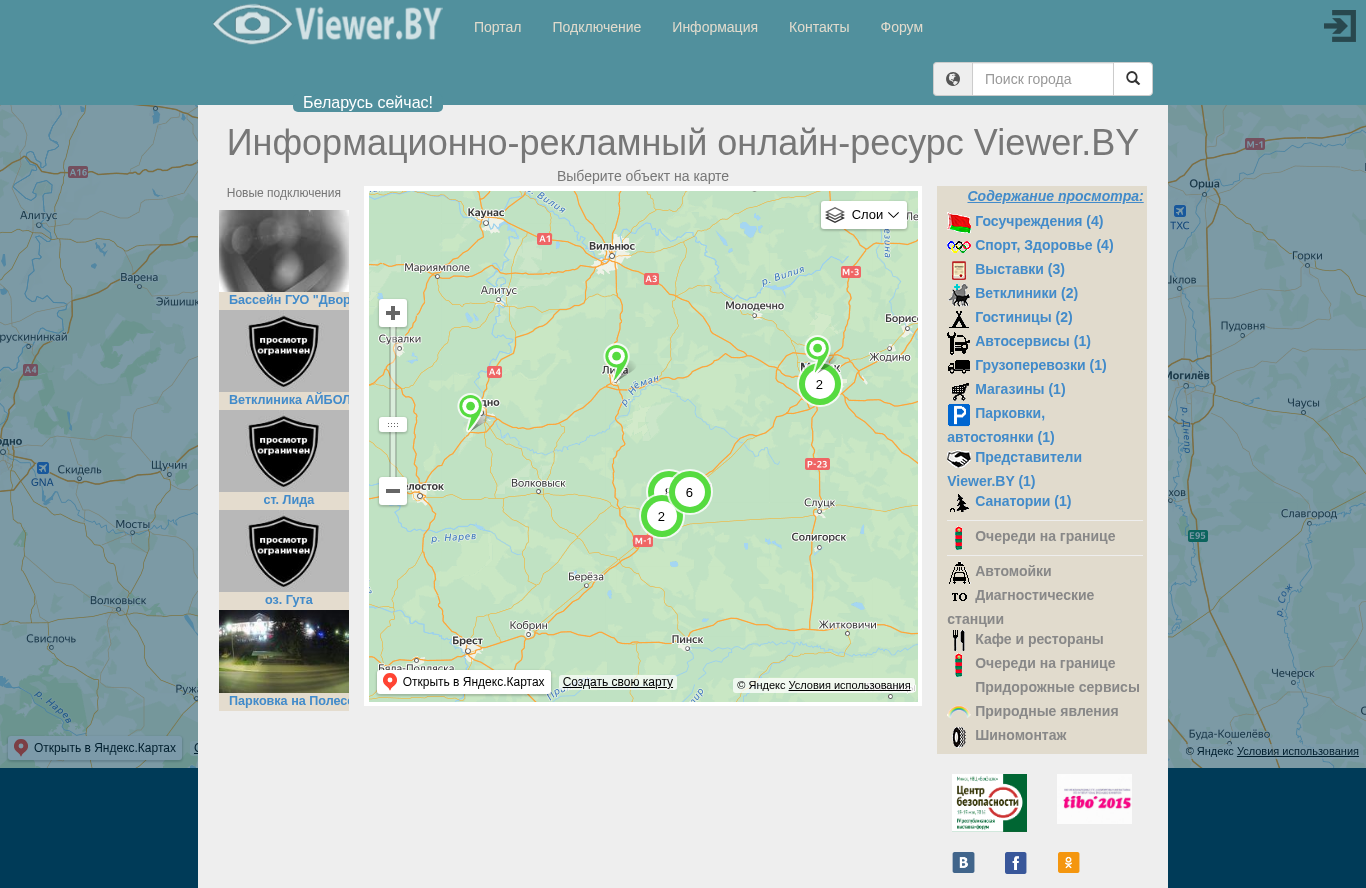Viewport: 1366px width, 888px height.
Task: Click the Природные явления rainbow icon
Action: [959, 712]
